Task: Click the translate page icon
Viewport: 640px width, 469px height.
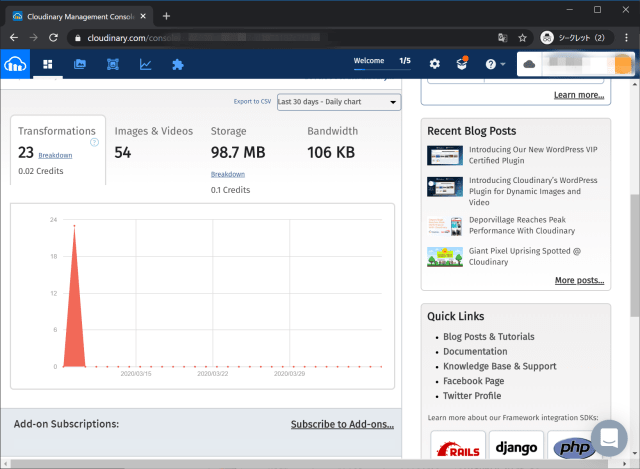Action: tap(502, 38)
